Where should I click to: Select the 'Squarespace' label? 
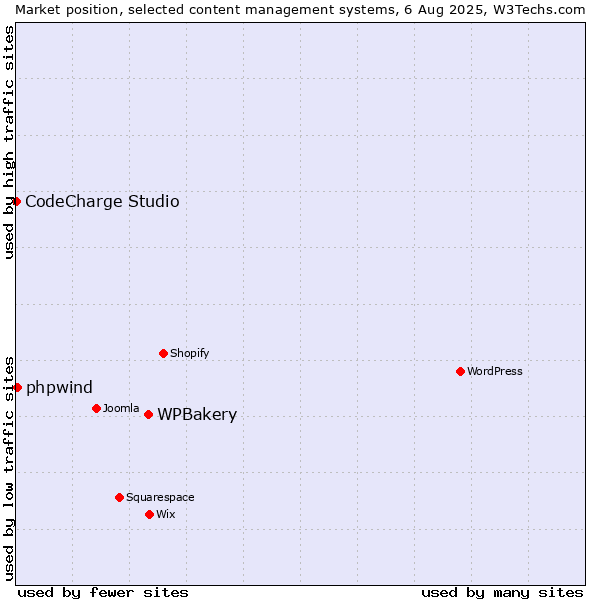pyautogui.click(x=160, y=497)
